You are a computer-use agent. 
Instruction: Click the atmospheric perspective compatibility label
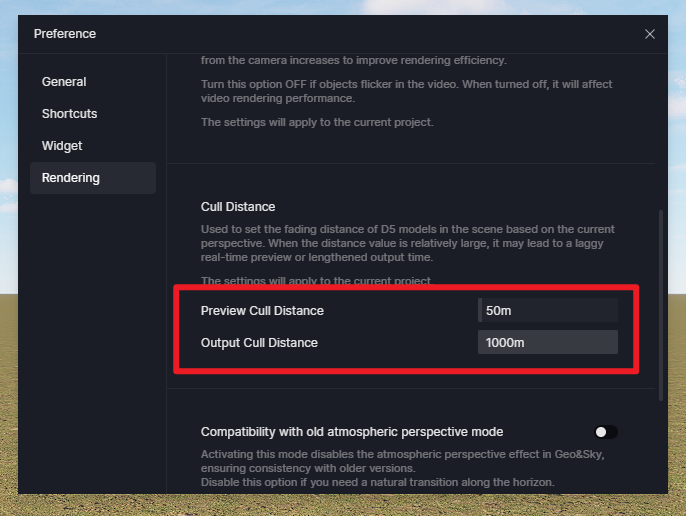352,432
